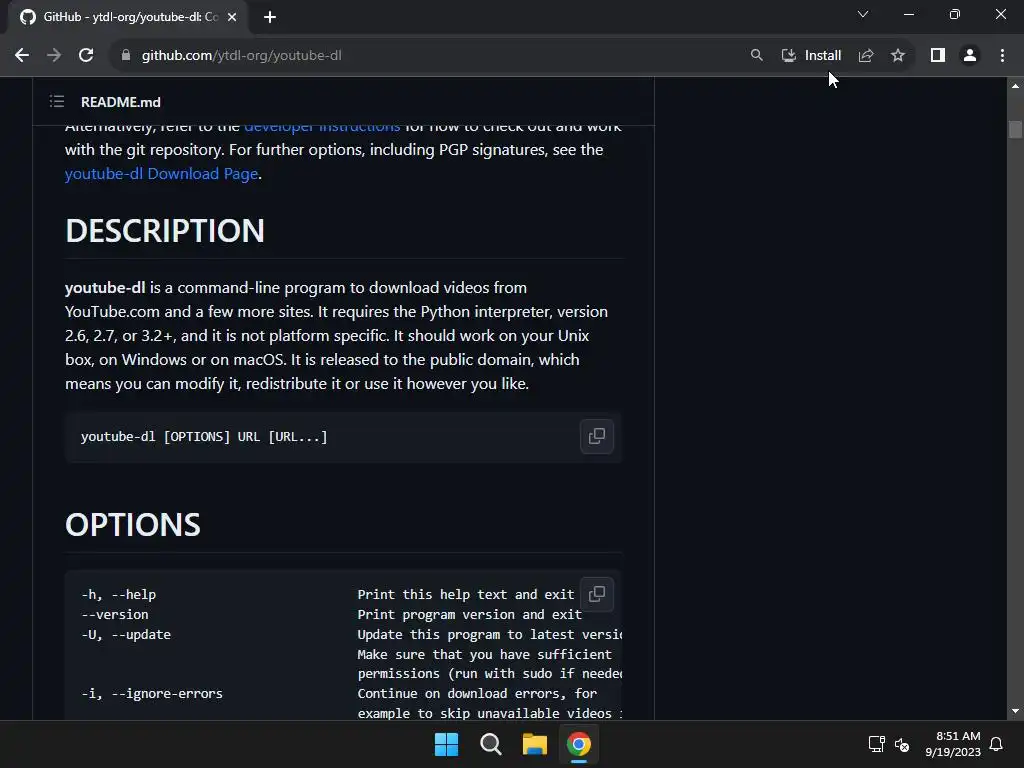The image size is (1024, 768).
Task: Go back with the browser back arrow
Action: tap(22, 56)
